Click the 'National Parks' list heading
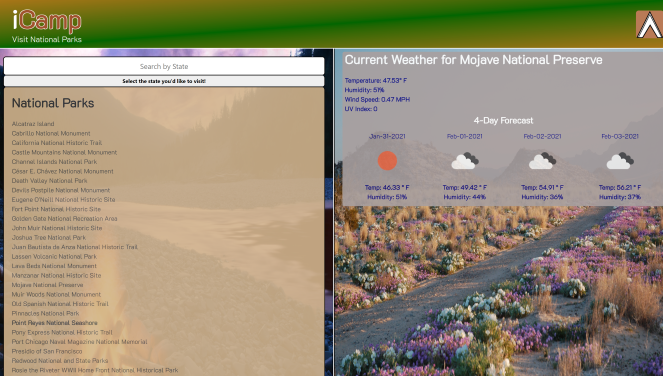Screen dimensions: 663x376 53,103
